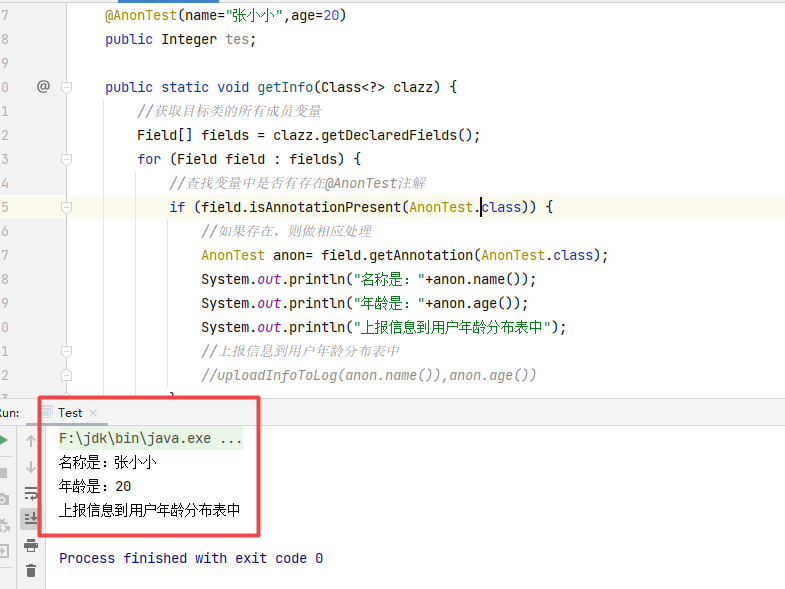Click getDeclaredFields() method call
Image resolution: width=785 pixels, height=589 pixels.
tap(396, 135)
